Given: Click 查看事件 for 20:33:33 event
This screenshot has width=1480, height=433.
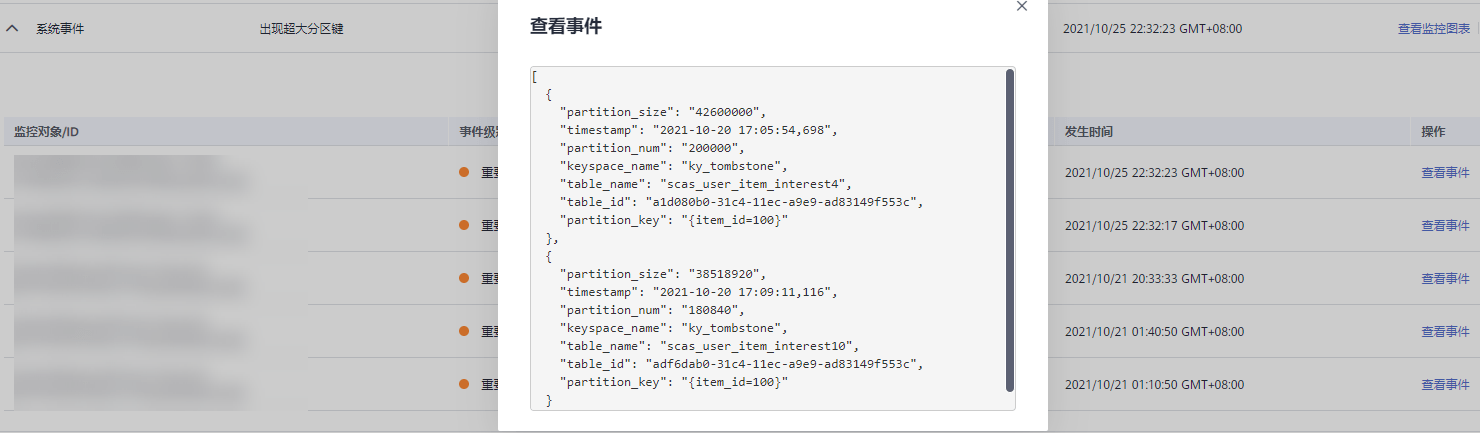Looking at the screenshot, I should click(1445, 279).
